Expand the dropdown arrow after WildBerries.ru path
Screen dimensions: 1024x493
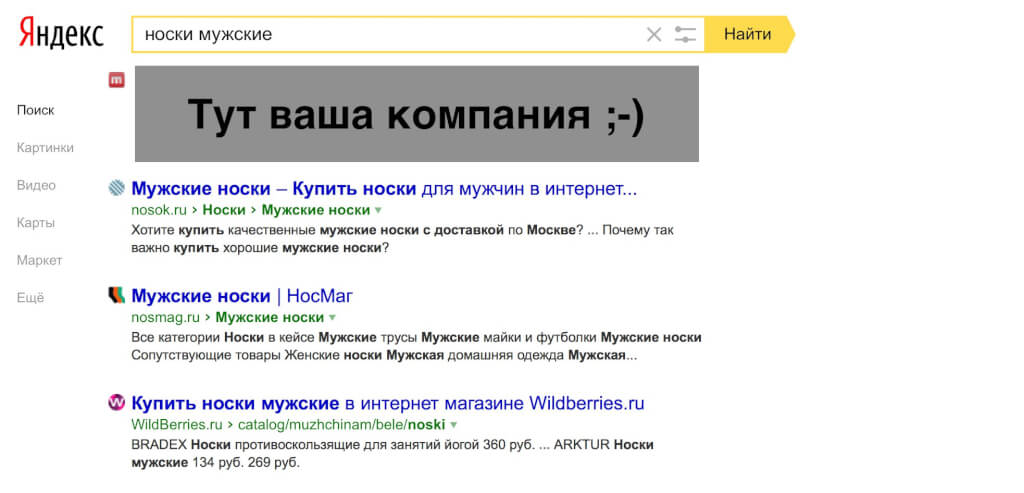click(x=453, y=425)
